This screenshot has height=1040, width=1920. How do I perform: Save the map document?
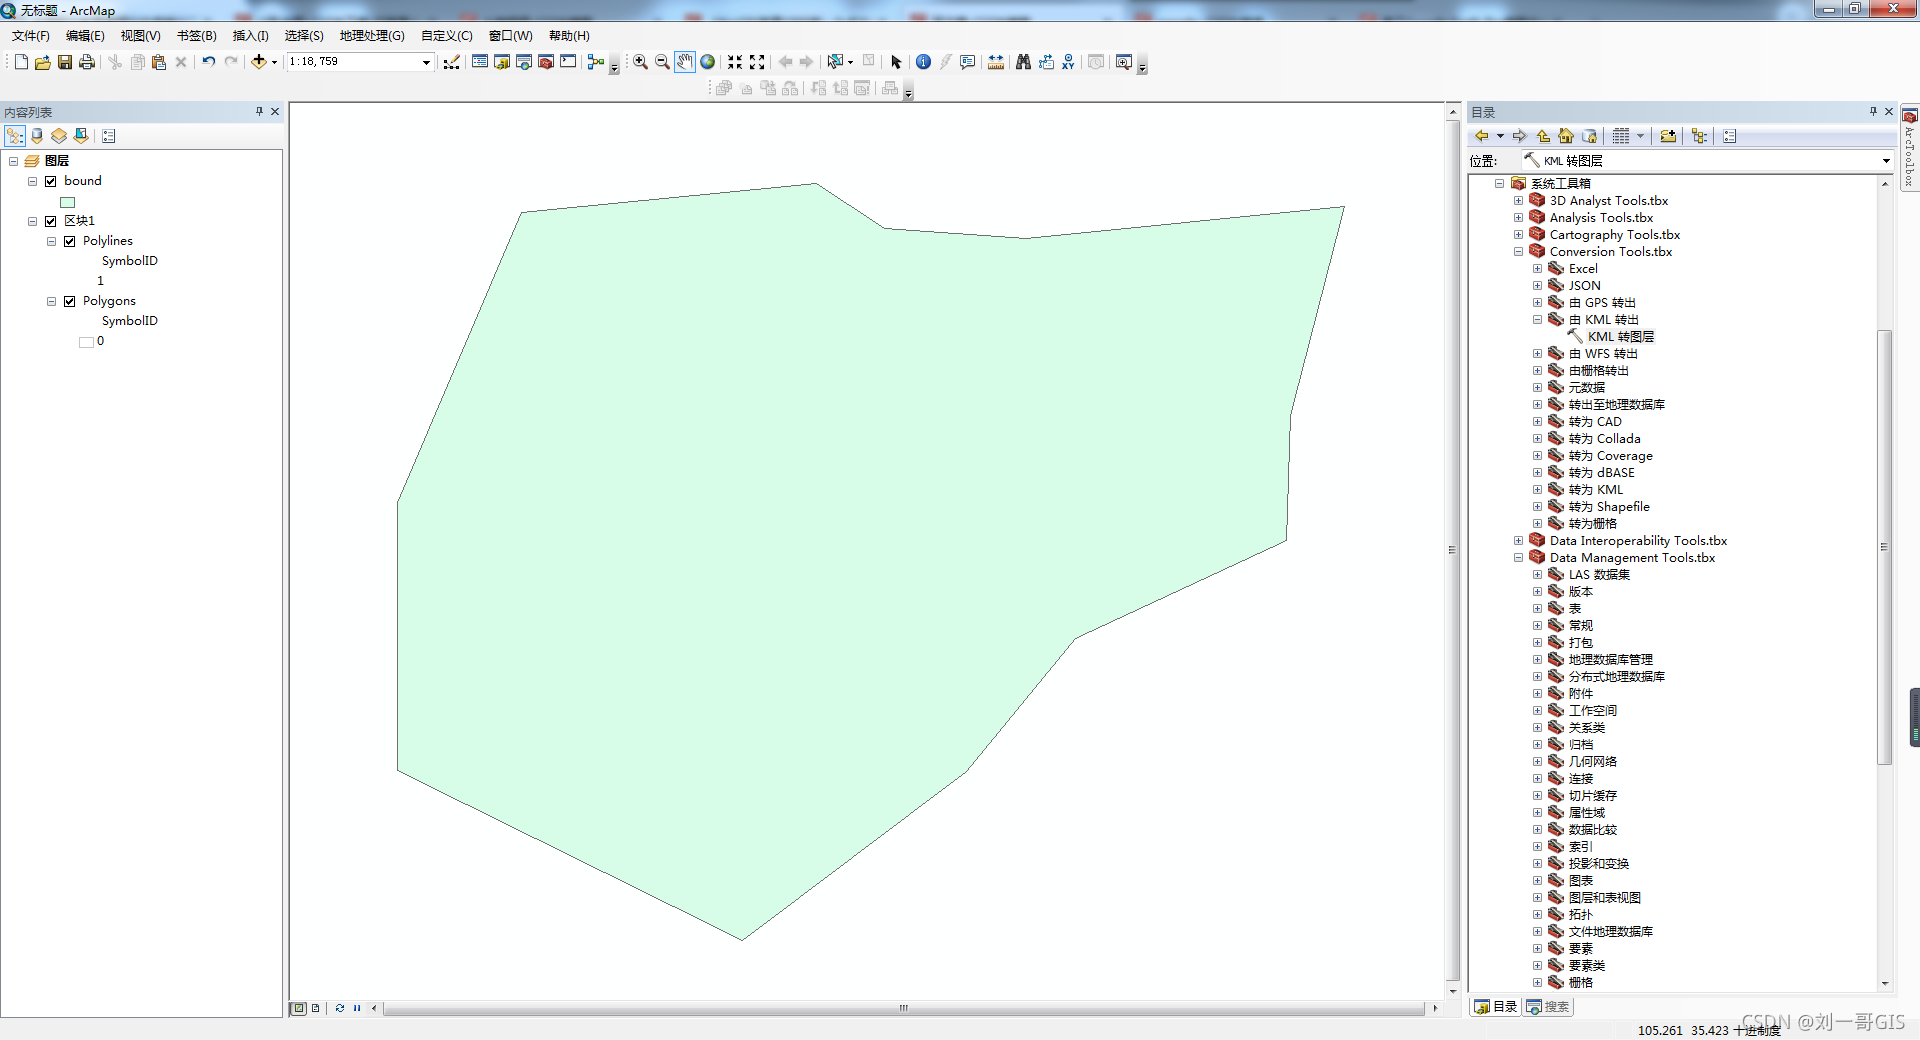[x=65, y=62]
